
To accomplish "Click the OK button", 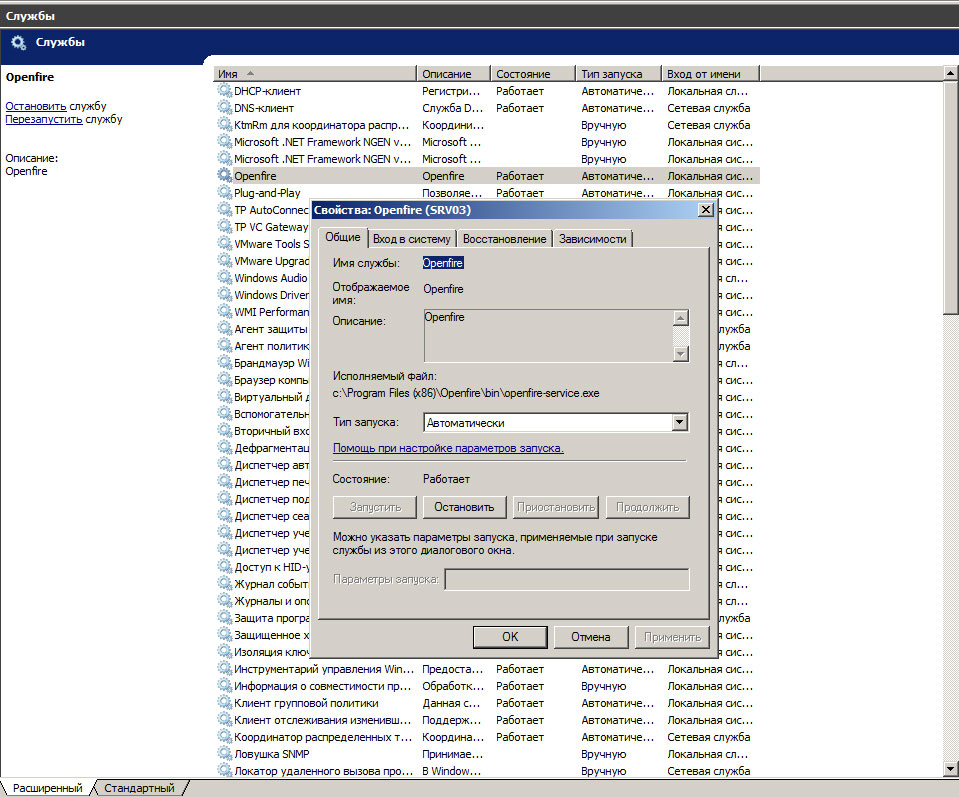I will [x=510, y=637].
